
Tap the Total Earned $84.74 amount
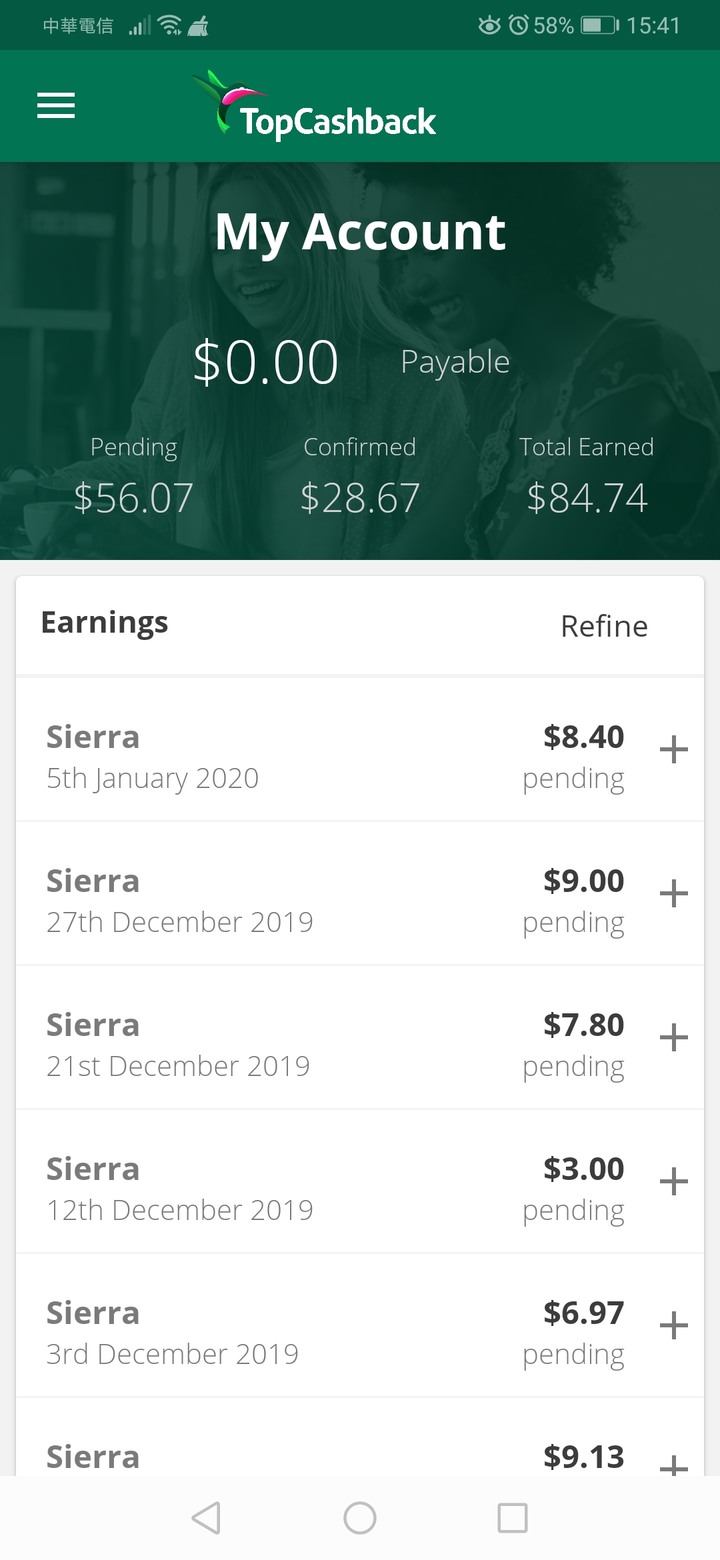(x=587, y=497)
